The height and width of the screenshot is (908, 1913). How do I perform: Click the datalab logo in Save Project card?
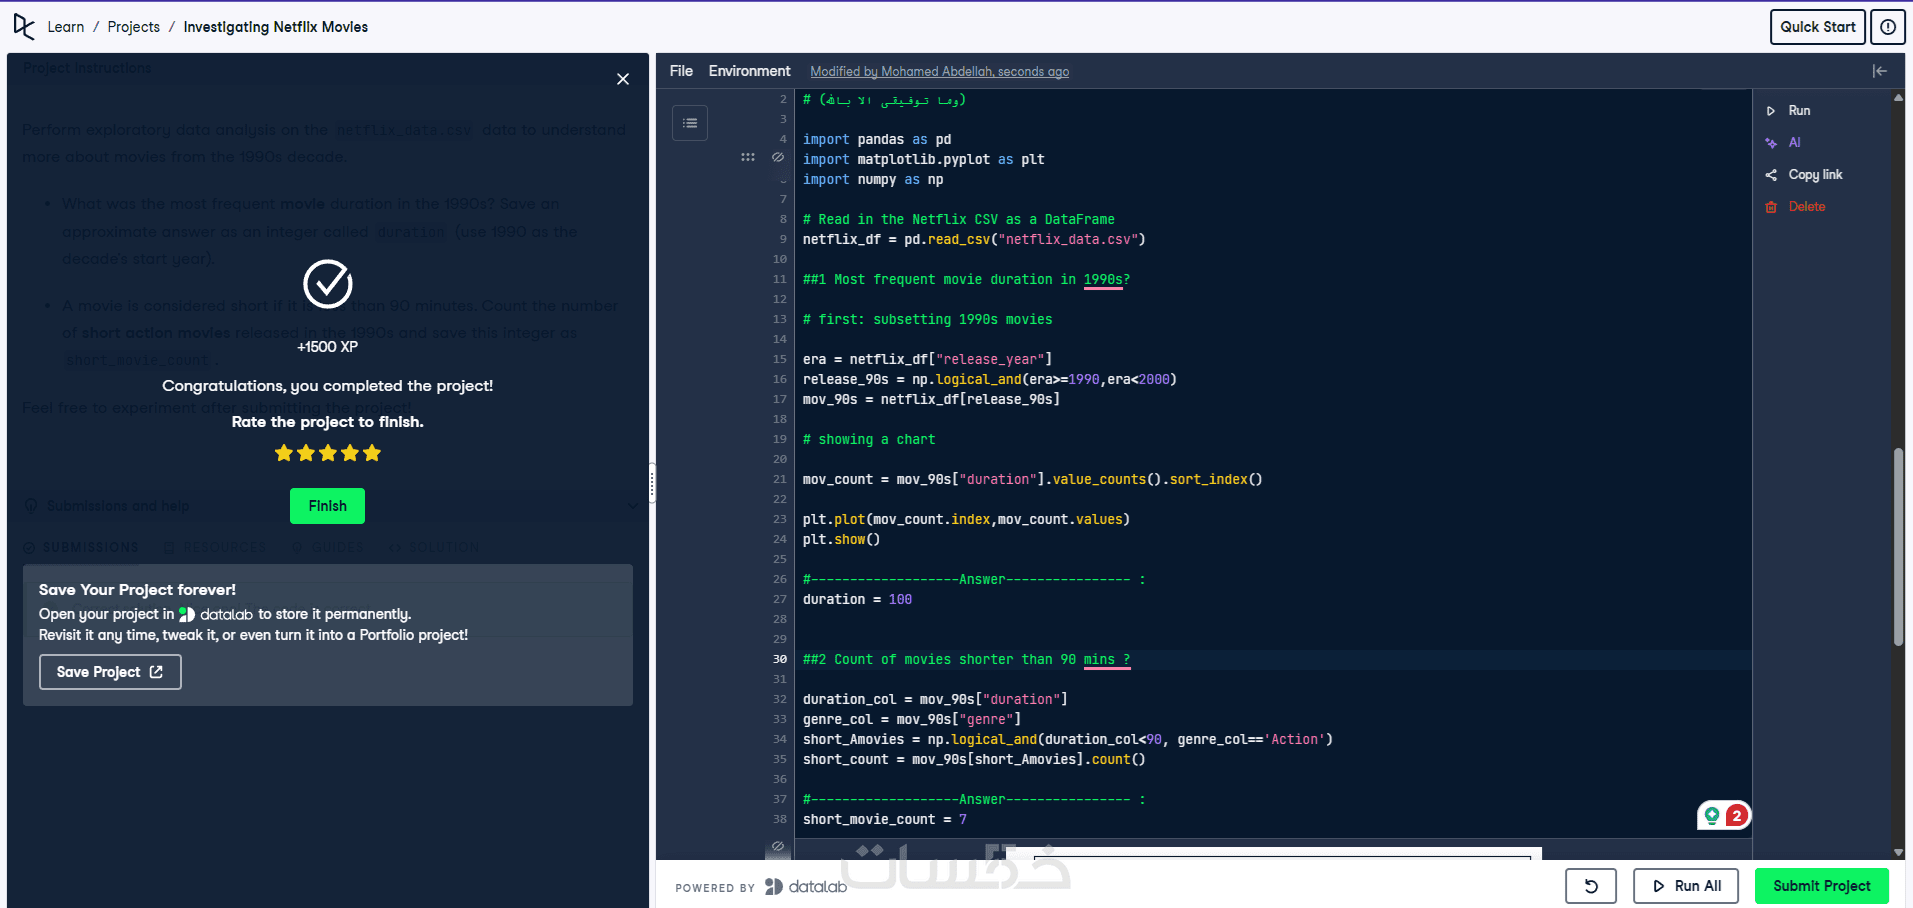pos(216,614)
